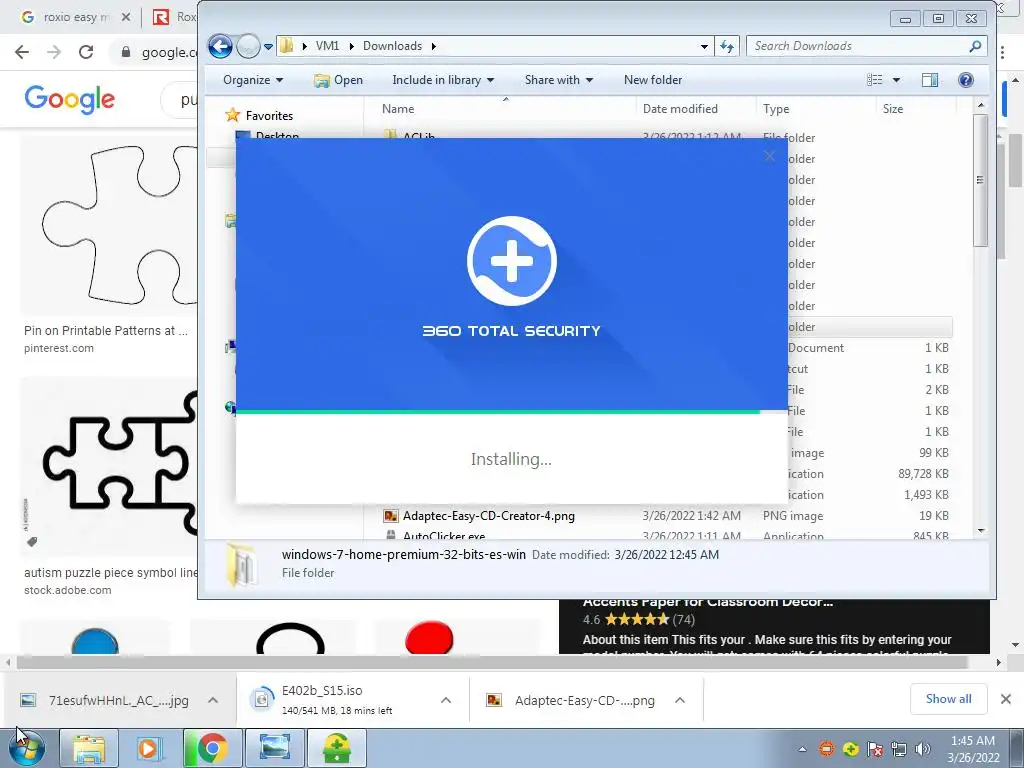Expand the view options dropdown arrow
The image size is (1024, 768).
897,80
